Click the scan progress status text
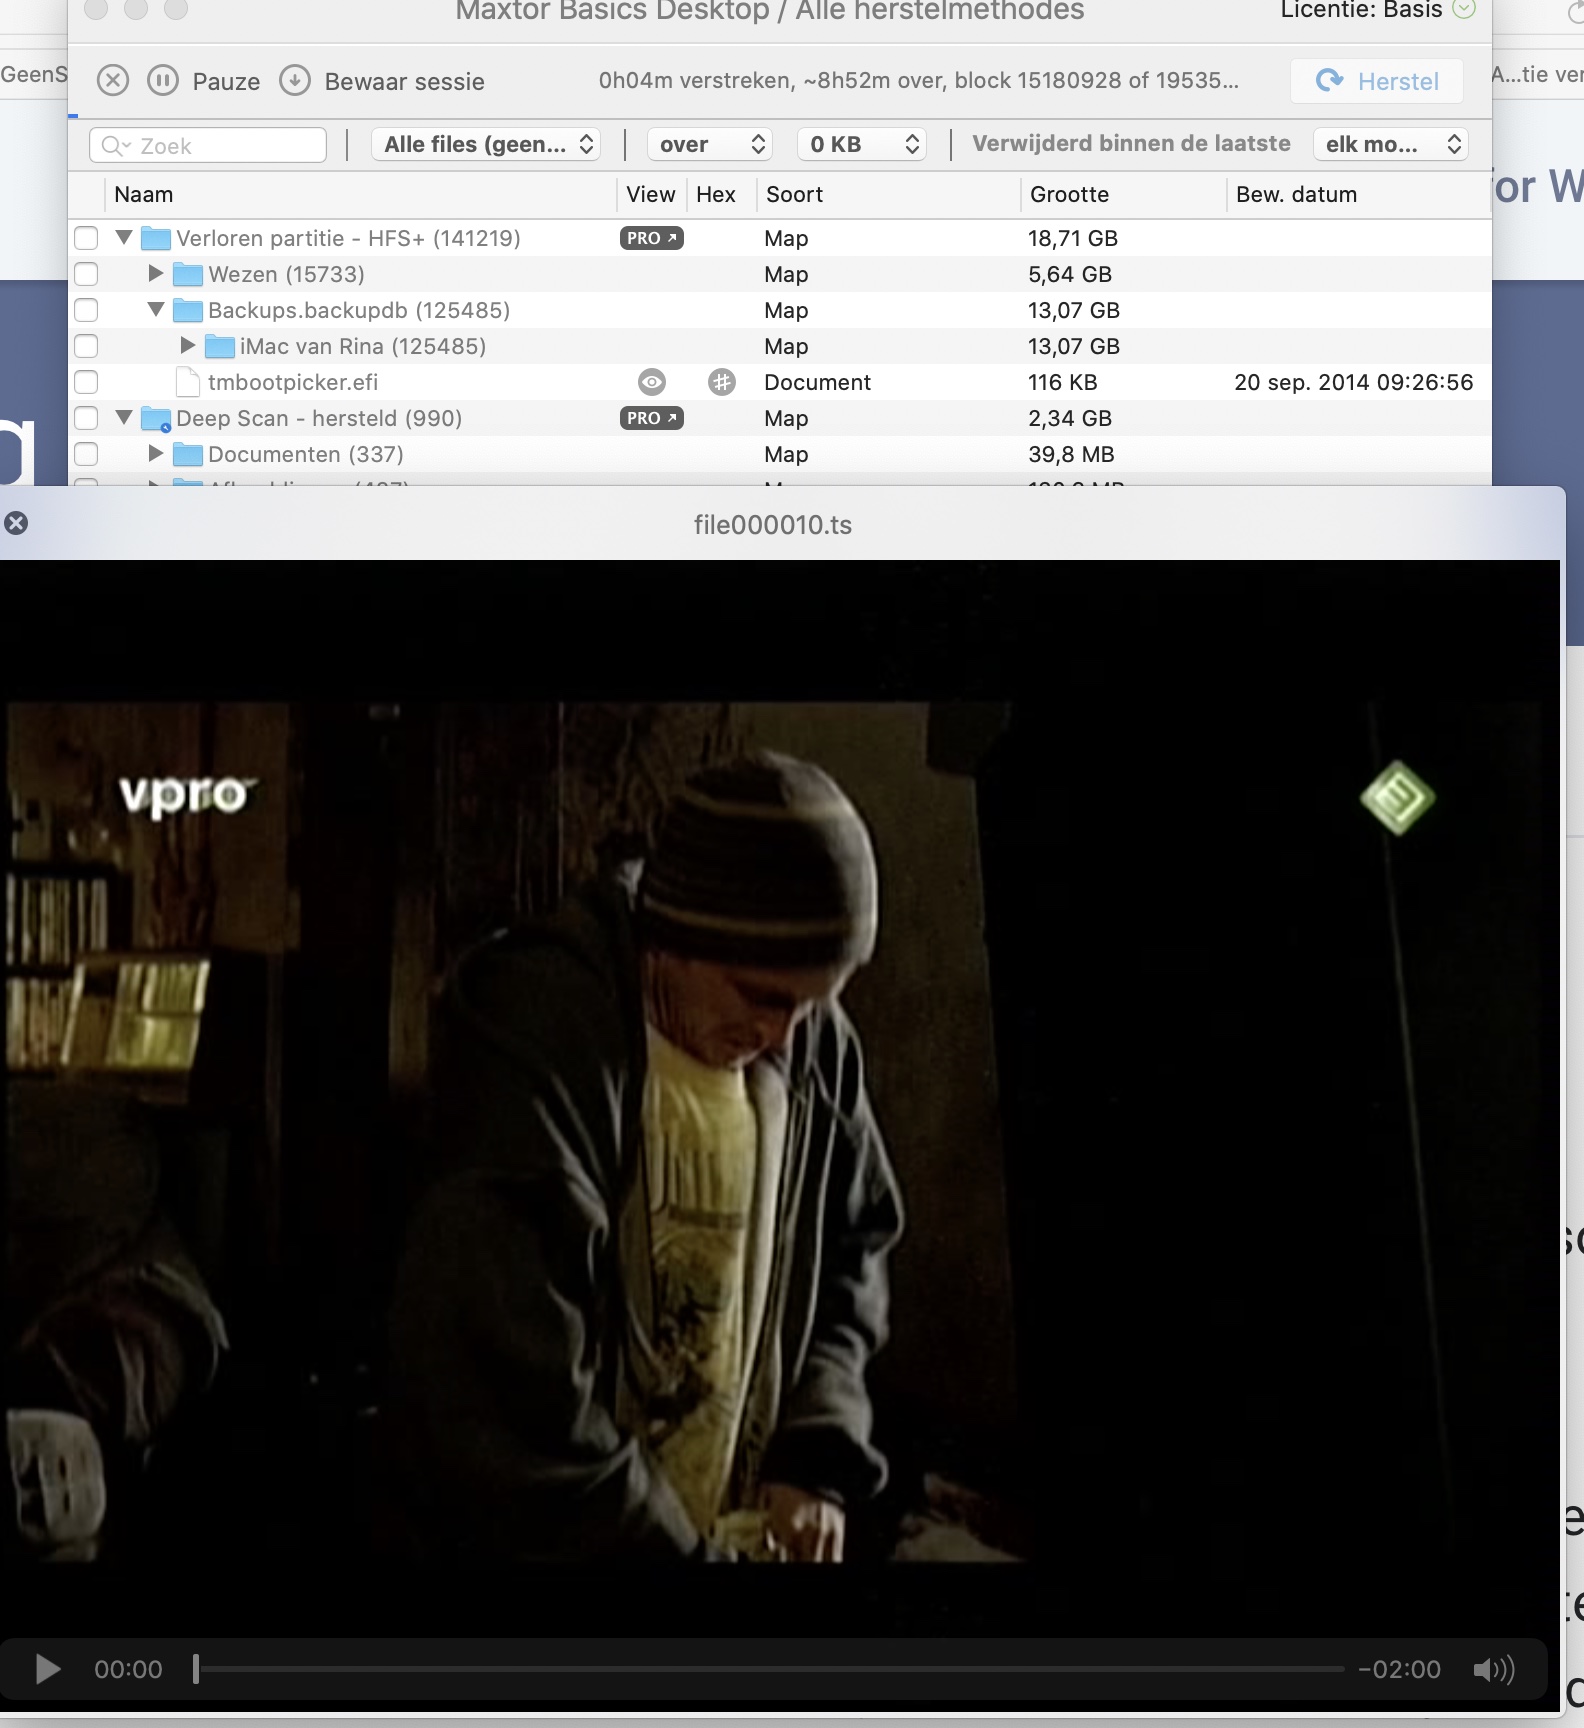Image resolution: width=1584 pixels, height=1728 pixels. 918,81
